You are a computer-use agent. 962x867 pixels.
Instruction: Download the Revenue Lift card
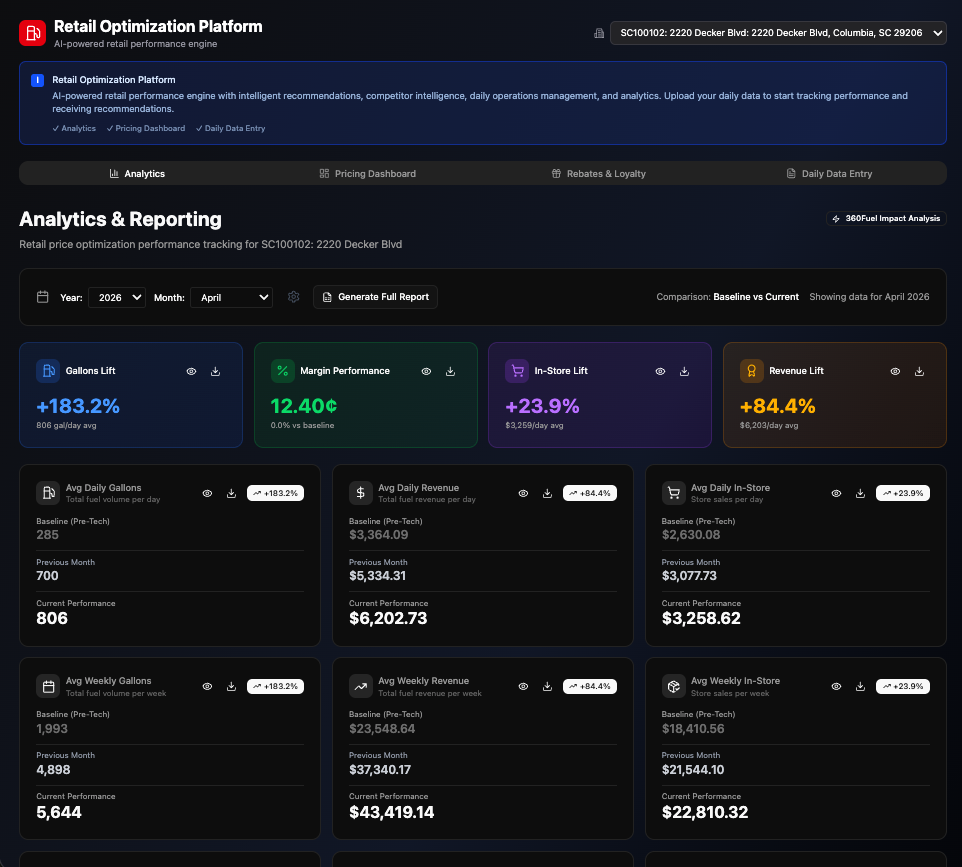point(919,371)
